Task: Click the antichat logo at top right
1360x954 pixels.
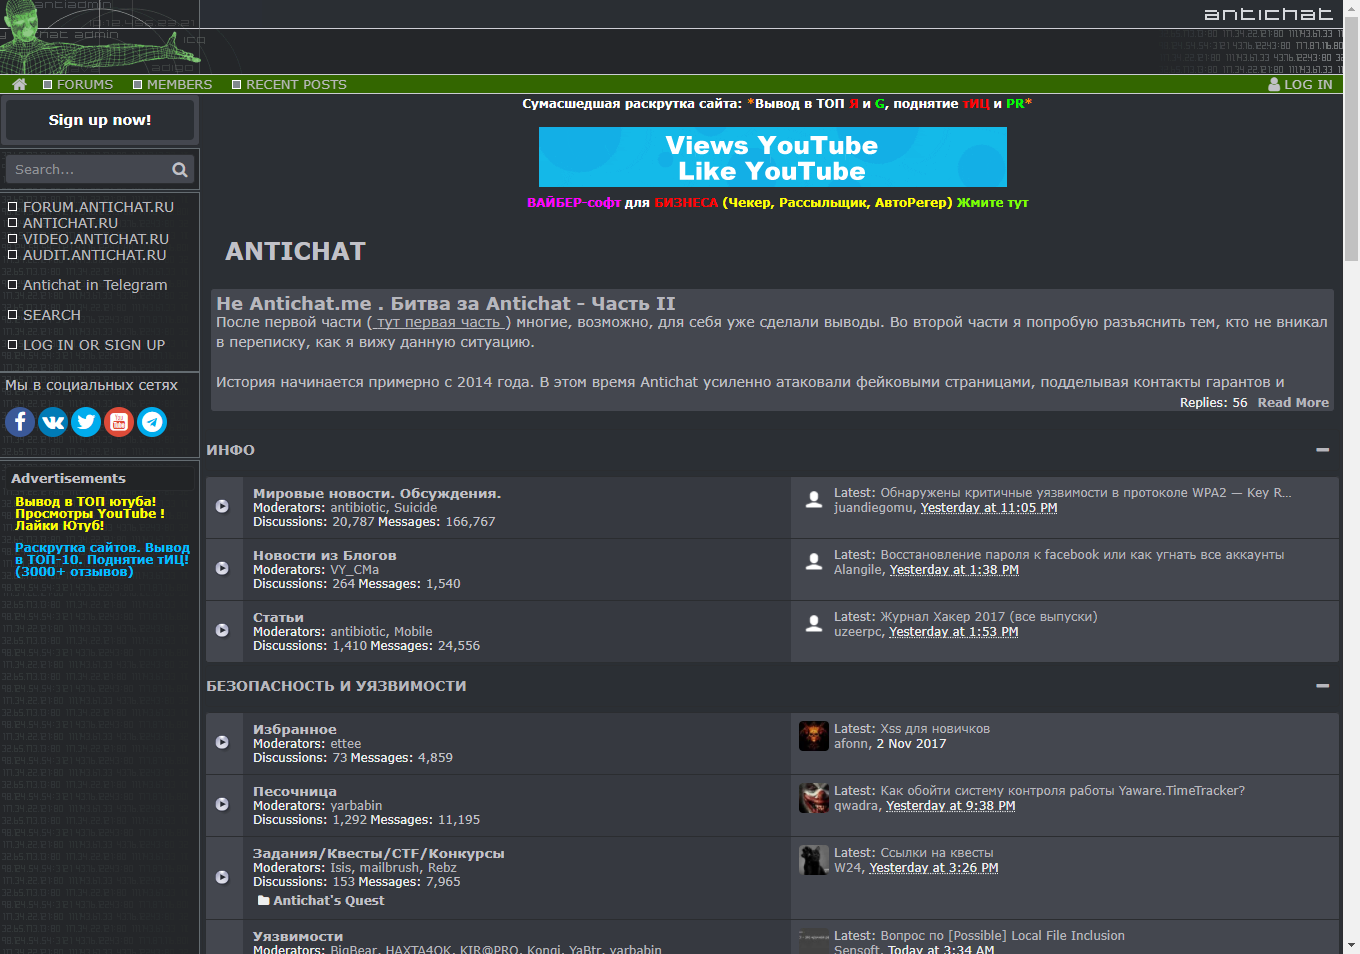Action: point(1268,14)
